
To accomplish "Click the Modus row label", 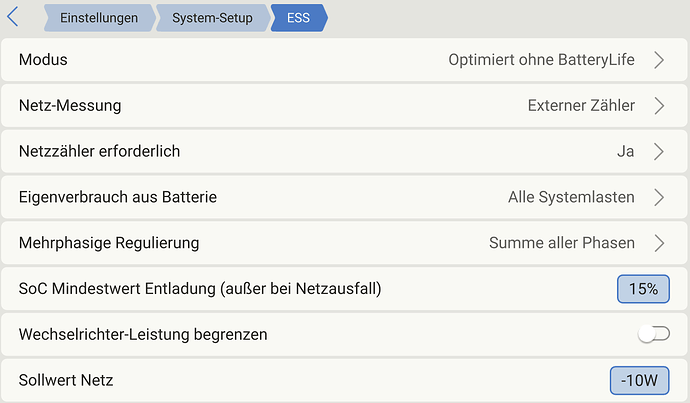I will point(43,59).
